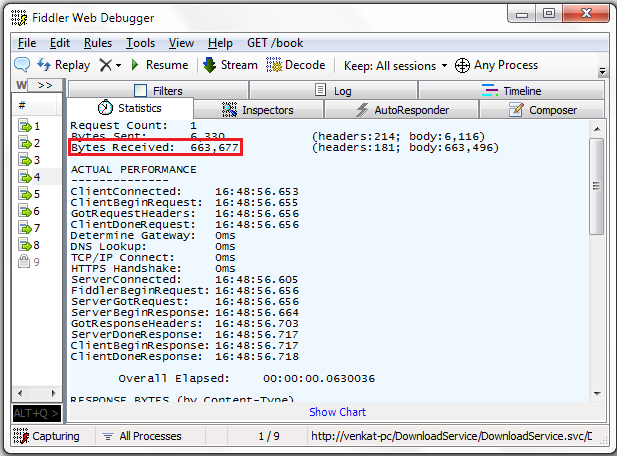The image size is (617, 456).
Task: Click ClientDoneResponse timestamp line
Action: (x=185, y=357)
